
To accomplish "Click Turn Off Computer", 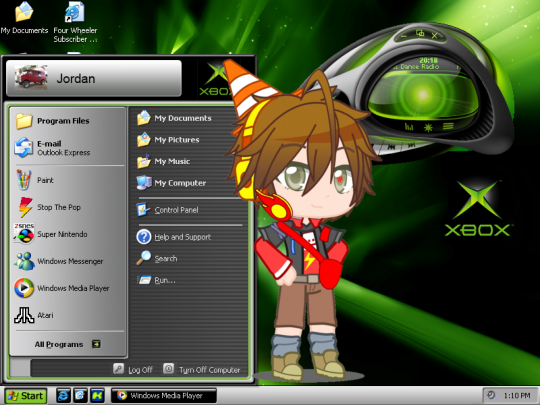I will coord(201,370).
